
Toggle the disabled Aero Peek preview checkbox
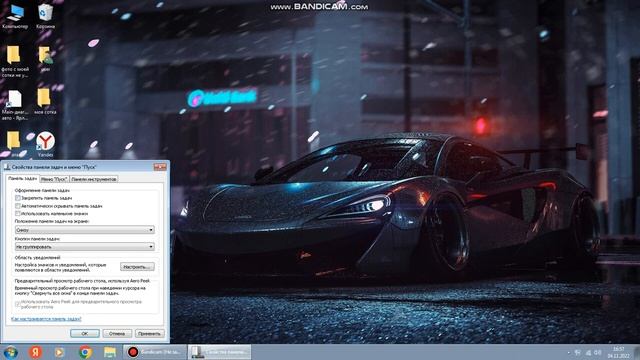point(18,304)
